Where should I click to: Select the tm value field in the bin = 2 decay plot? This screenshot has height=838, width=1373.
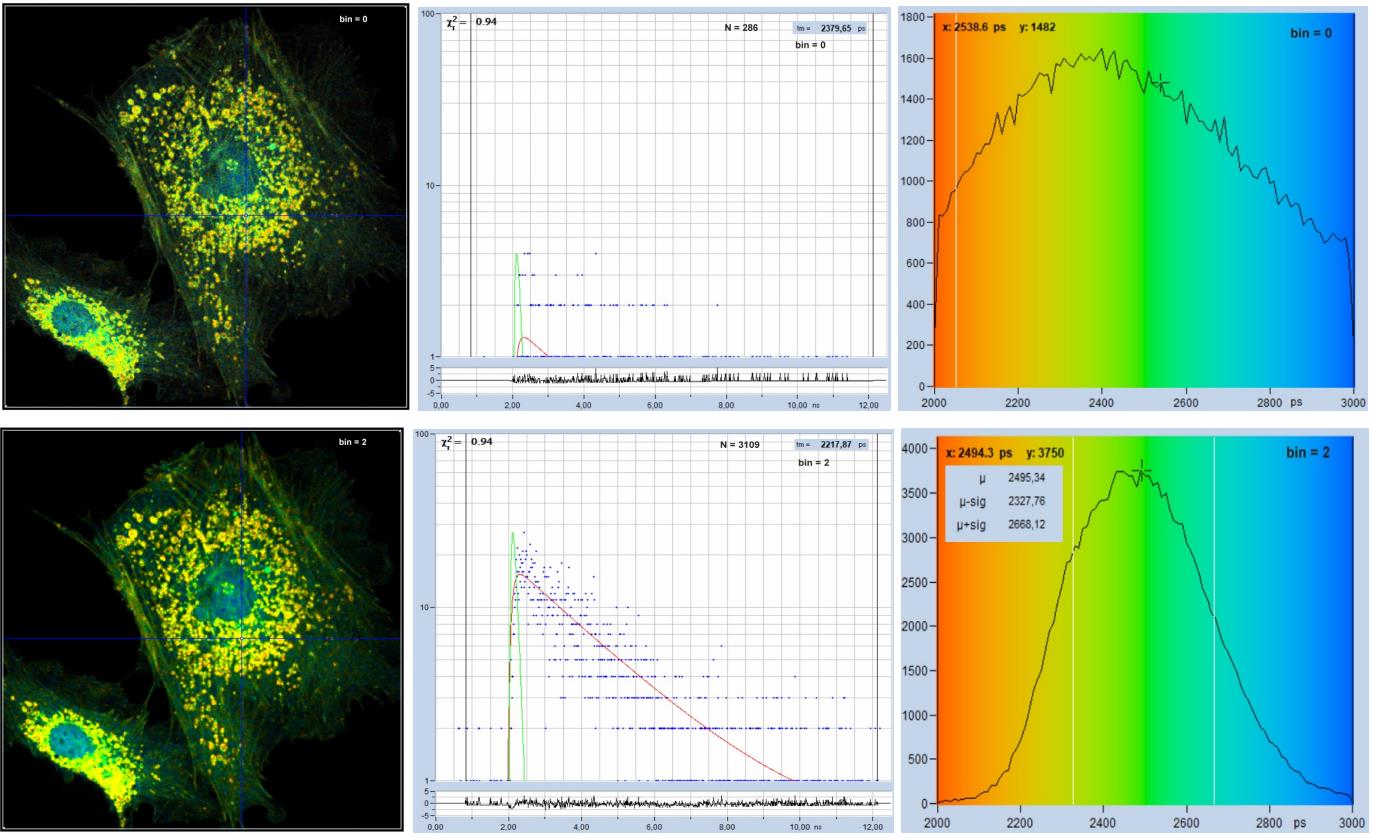[831, 444]
